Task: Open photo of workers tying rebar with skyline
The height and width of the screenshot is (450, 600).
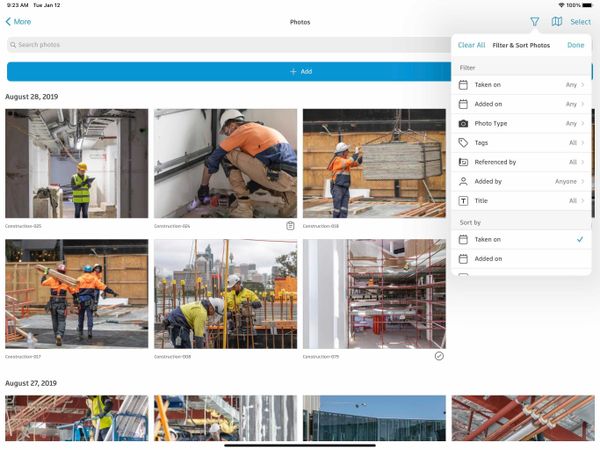Action: 225,294
